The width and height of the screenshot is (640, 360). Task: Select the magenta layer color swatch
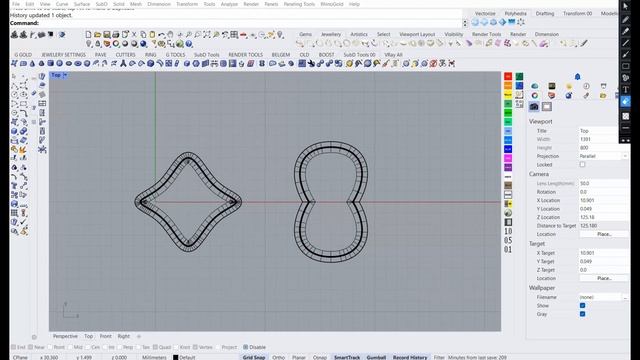[x=508, y=158]
